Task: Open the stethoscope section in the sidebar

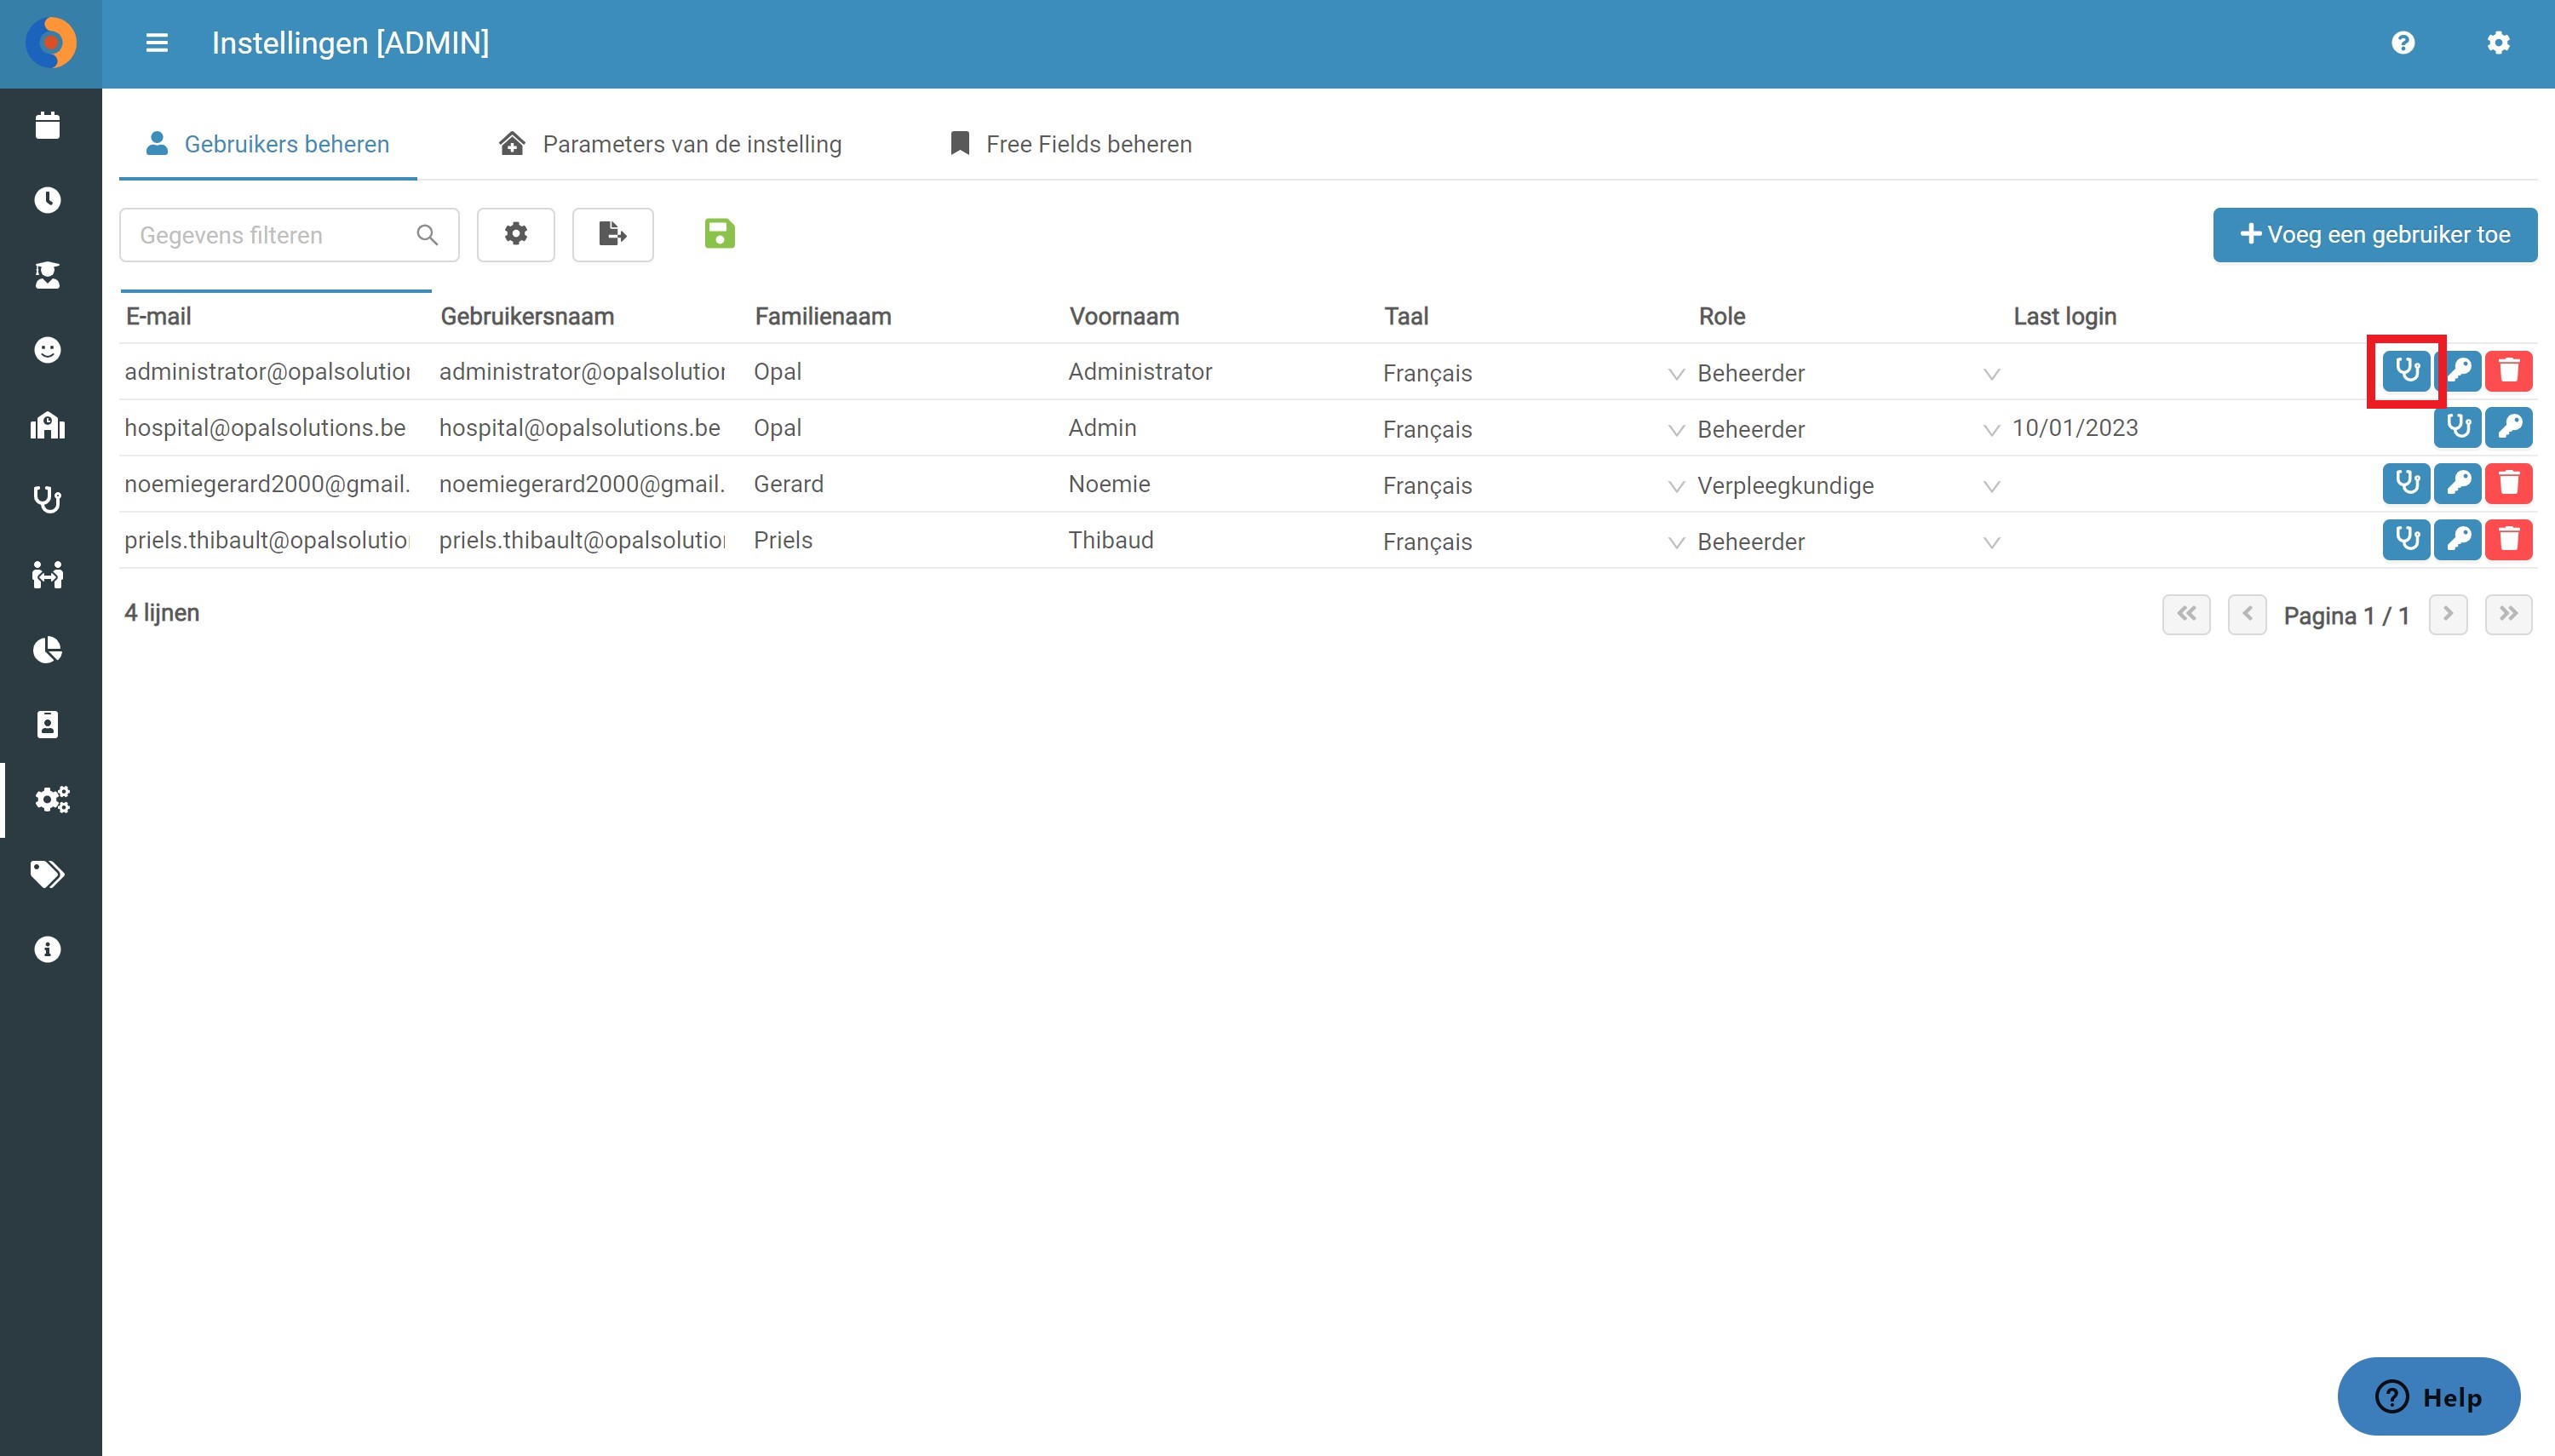Action: pyautogui.click(x=48, y=499)
